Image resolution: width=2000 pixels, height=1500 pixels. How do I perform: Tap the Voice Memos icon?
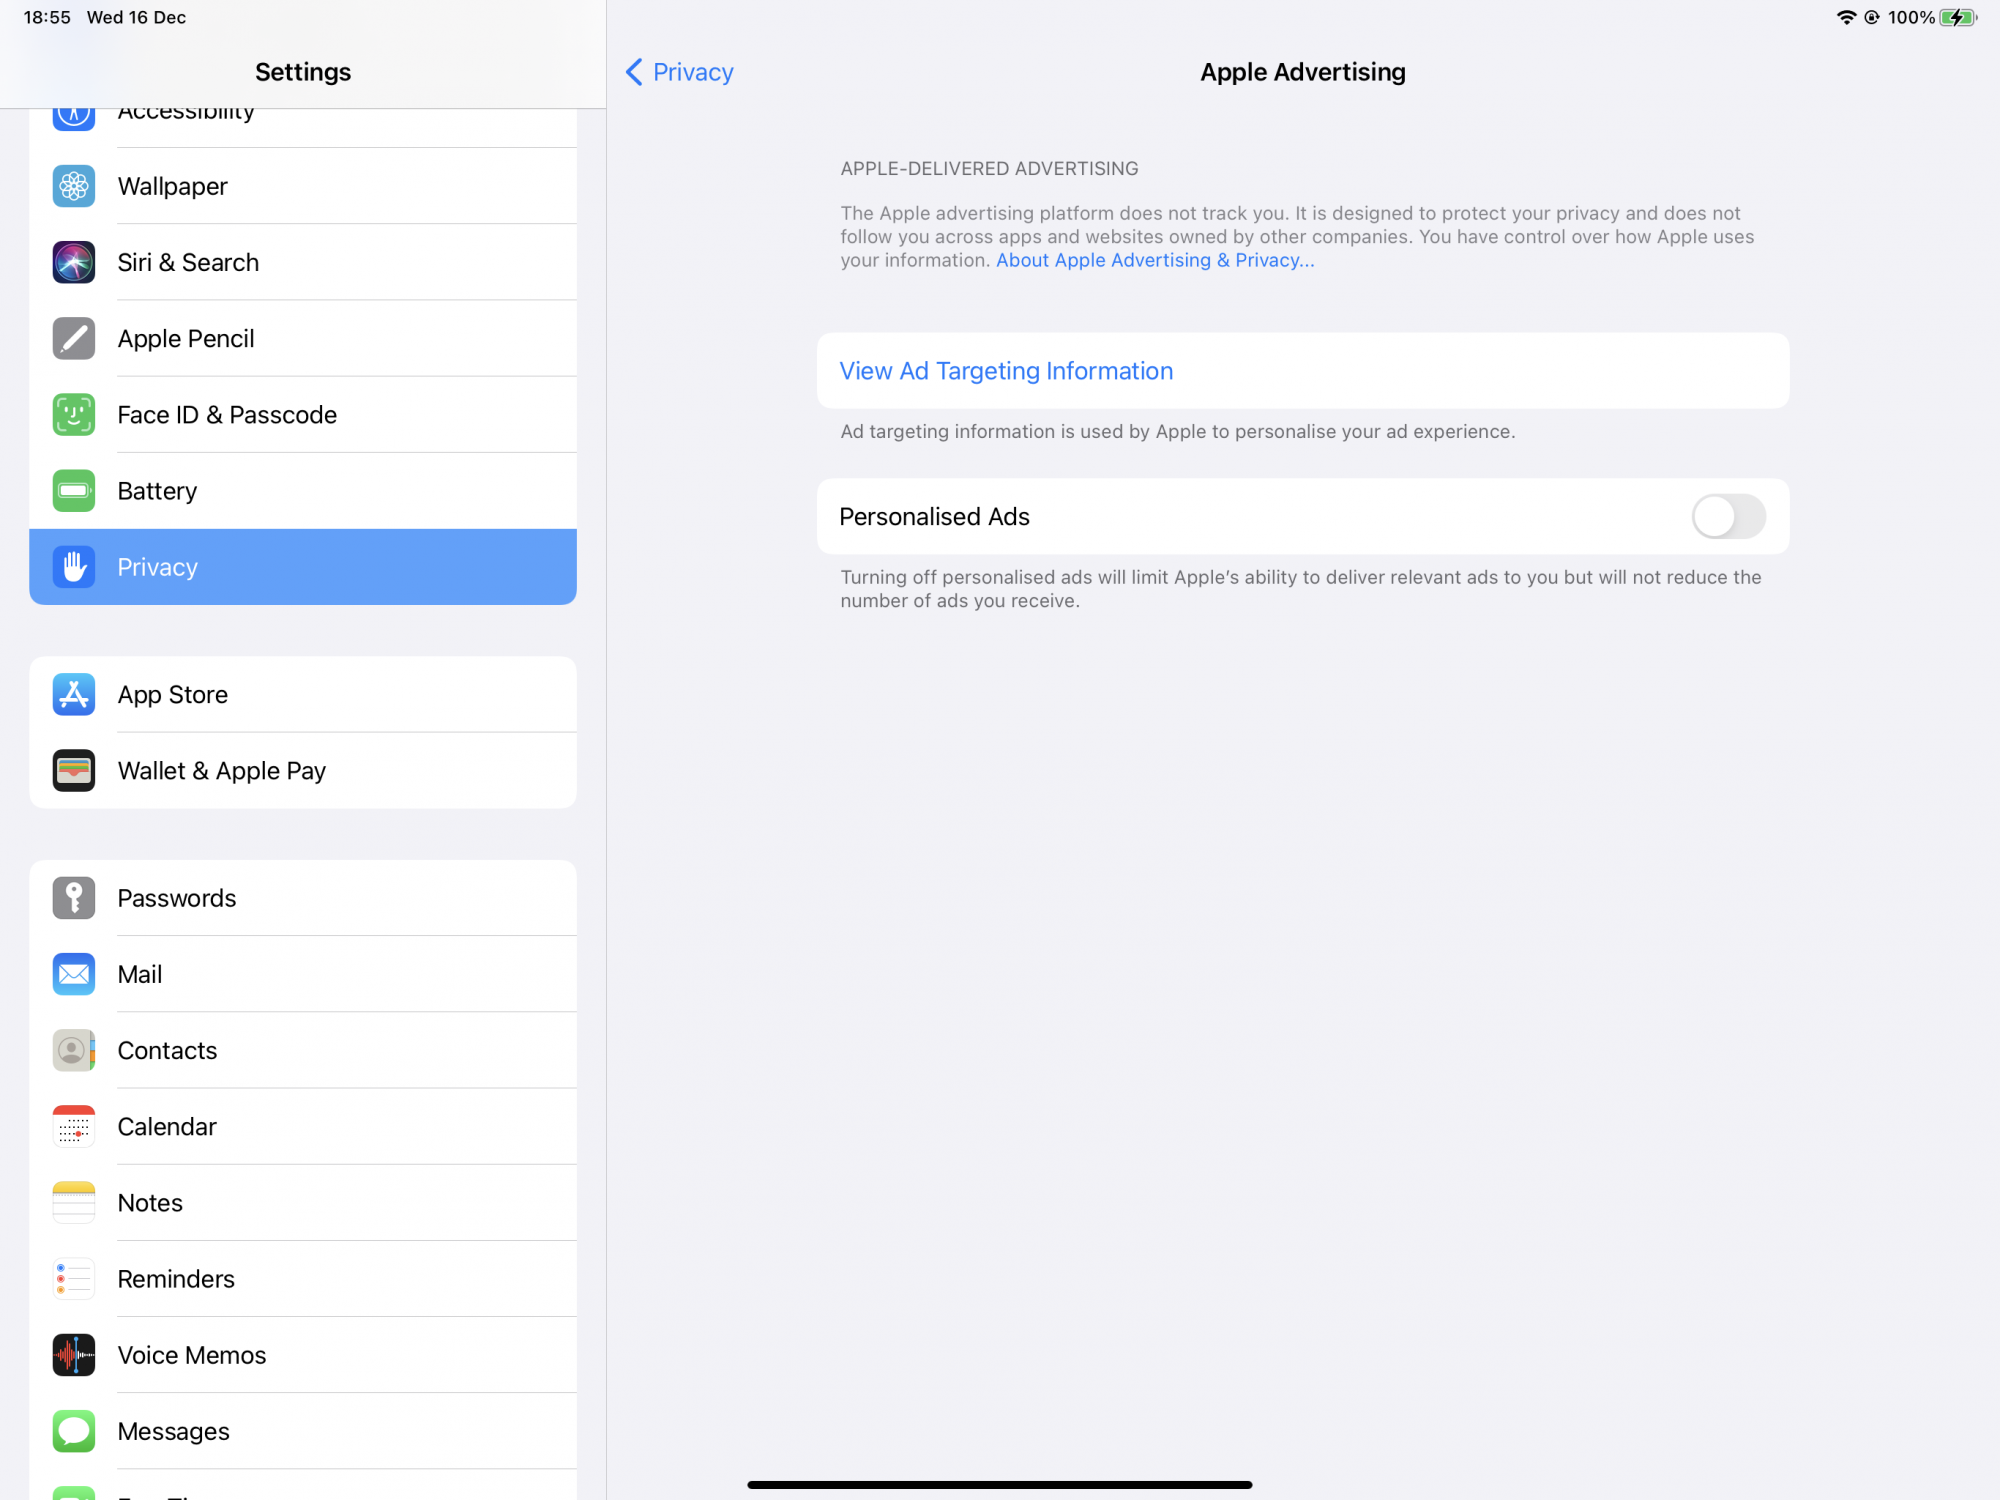[74, 1355]
